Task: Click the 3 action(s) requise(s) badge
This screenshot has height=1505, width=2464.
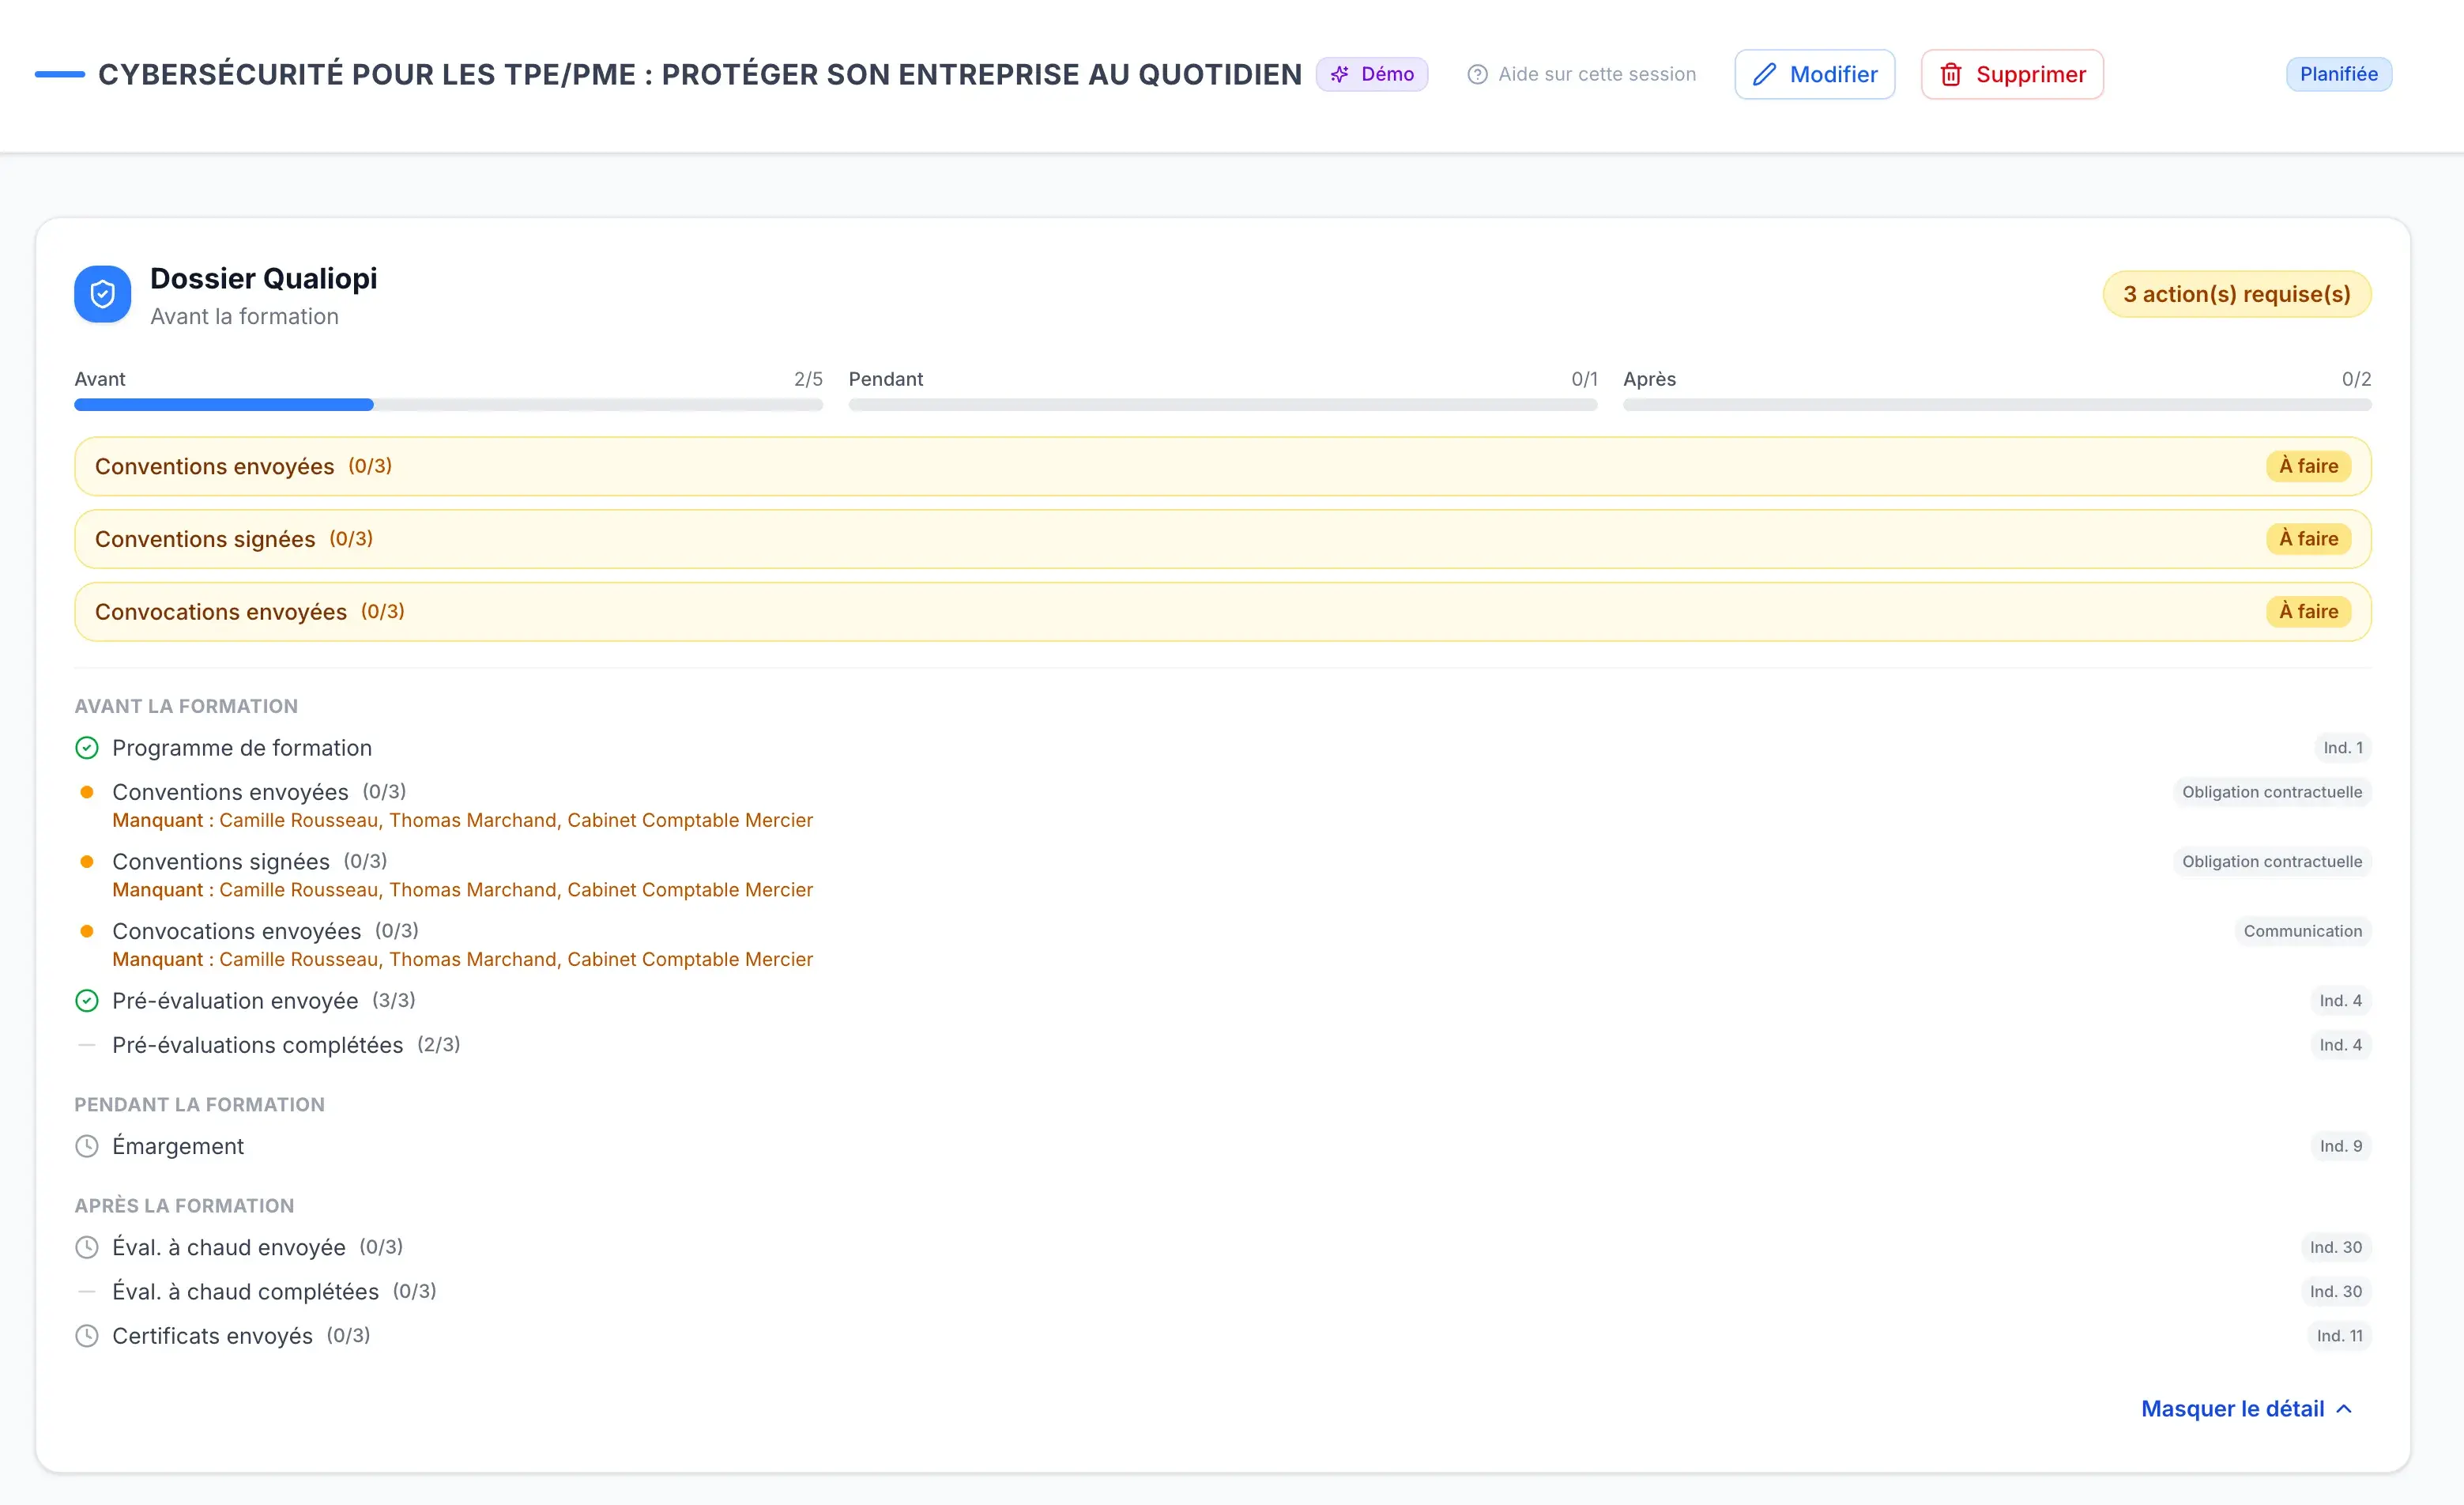Action: (2237, 294)
